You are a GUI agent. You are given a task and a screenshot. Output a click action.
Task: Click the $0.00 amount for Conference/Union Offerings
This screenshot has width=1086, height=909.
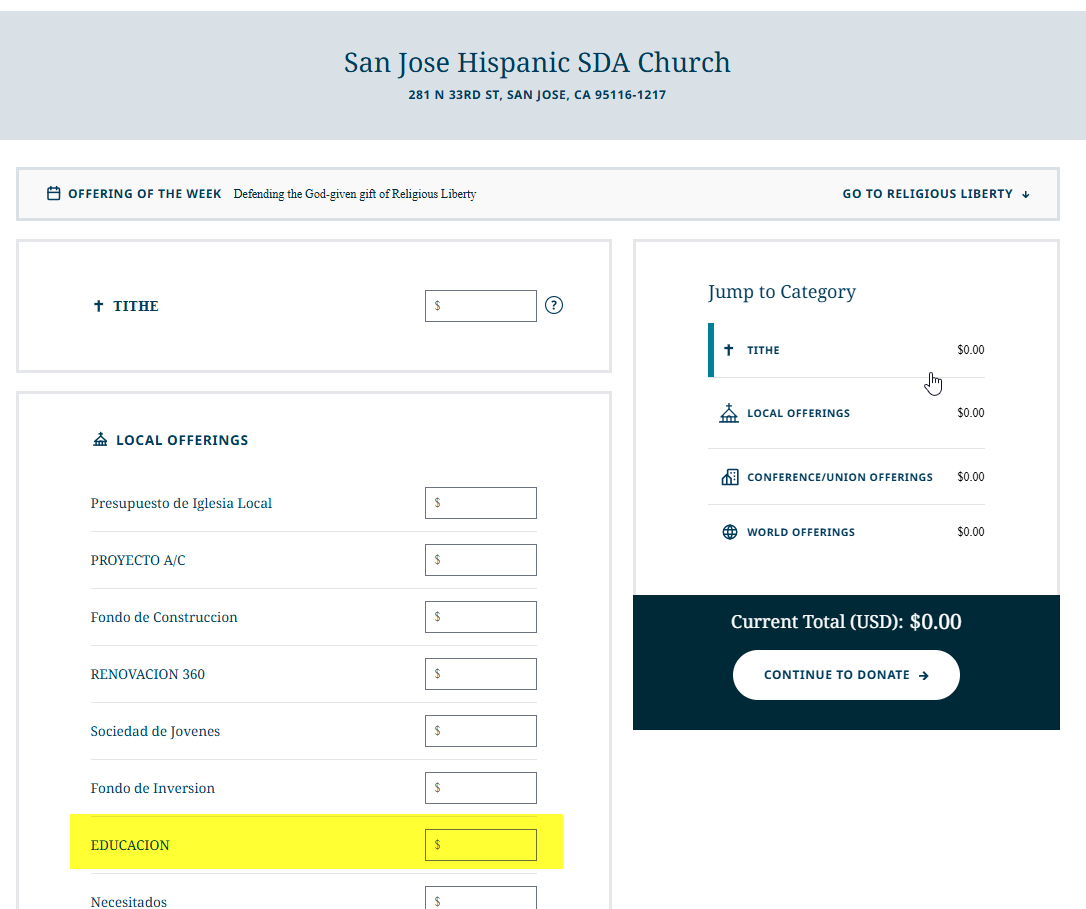click(970, 477)
